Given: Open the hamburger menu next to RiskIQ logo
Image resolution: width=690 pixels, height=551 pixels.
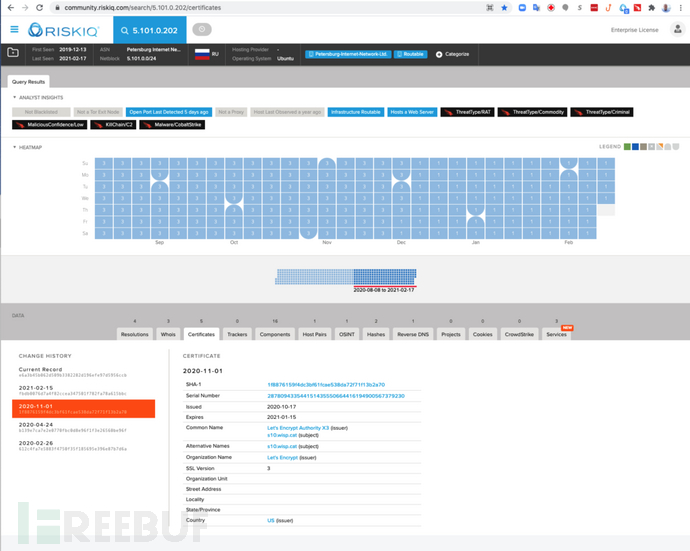Looking at the screenshot, I should pyautogui.click(x=15, y=29).
